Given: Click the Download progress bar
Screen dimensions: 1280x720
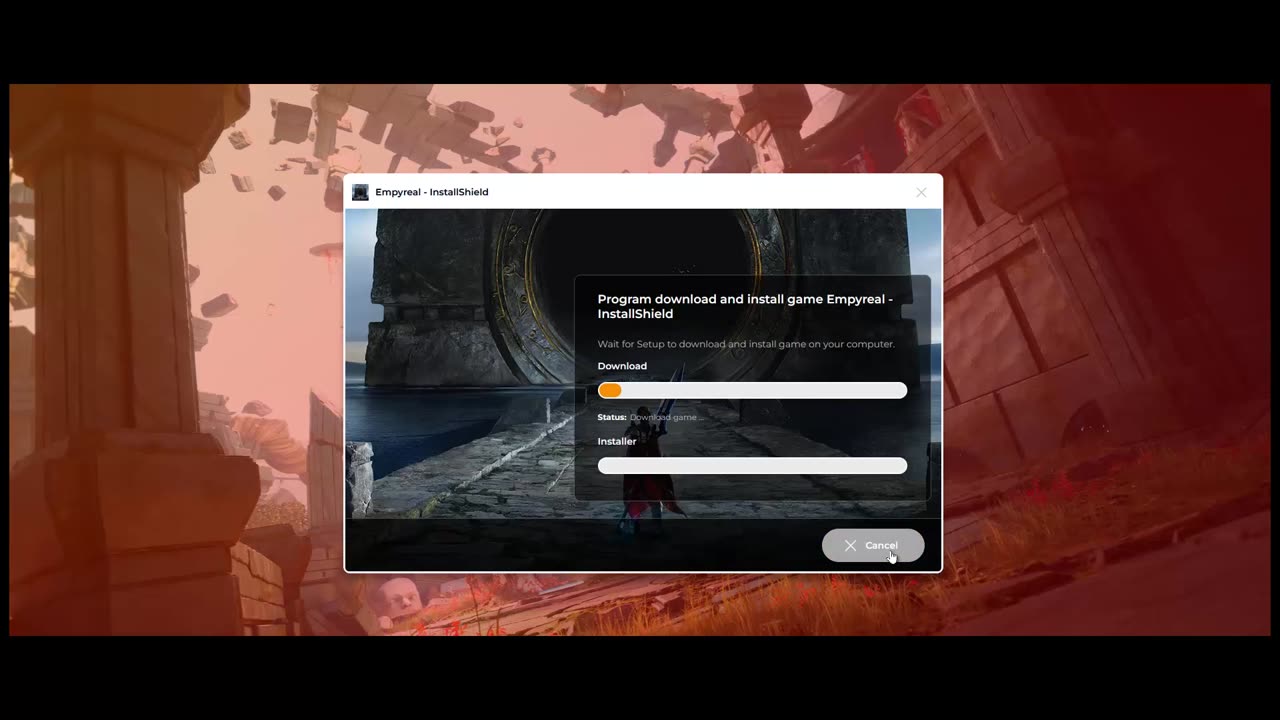Looking at the screenshot, I should click(x=752, y=391).
